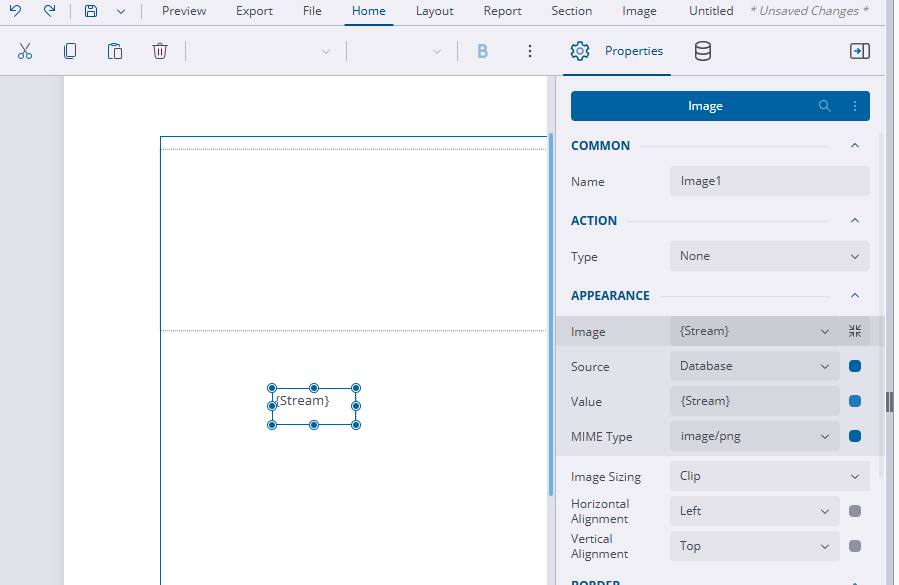Open the Image Sizing dropdown set to Clip
This screenshot has height=585, width=899.
click(x=769, y=476)
